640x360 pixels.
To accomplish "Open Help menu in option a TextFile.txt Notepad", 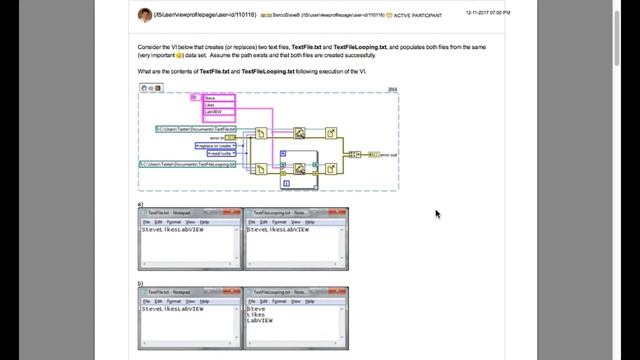I will pos(204,222).
